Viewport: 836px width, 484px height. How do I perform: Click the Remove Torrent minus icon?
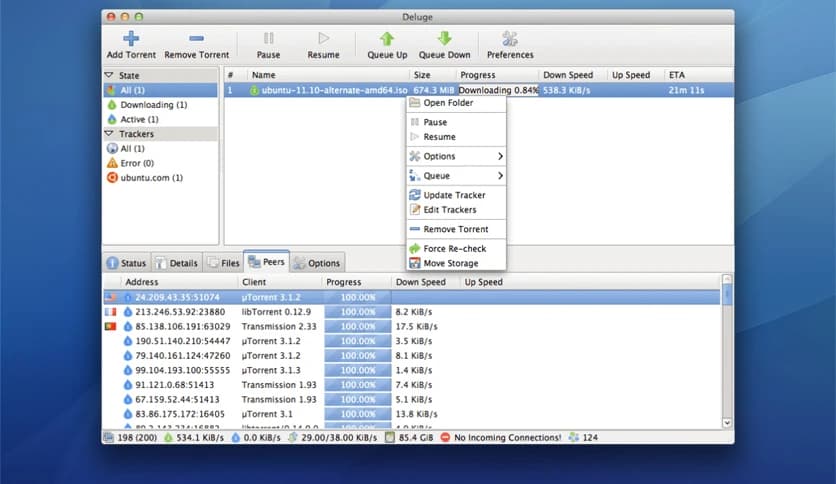pyautogui.click(x=196, y=38)
